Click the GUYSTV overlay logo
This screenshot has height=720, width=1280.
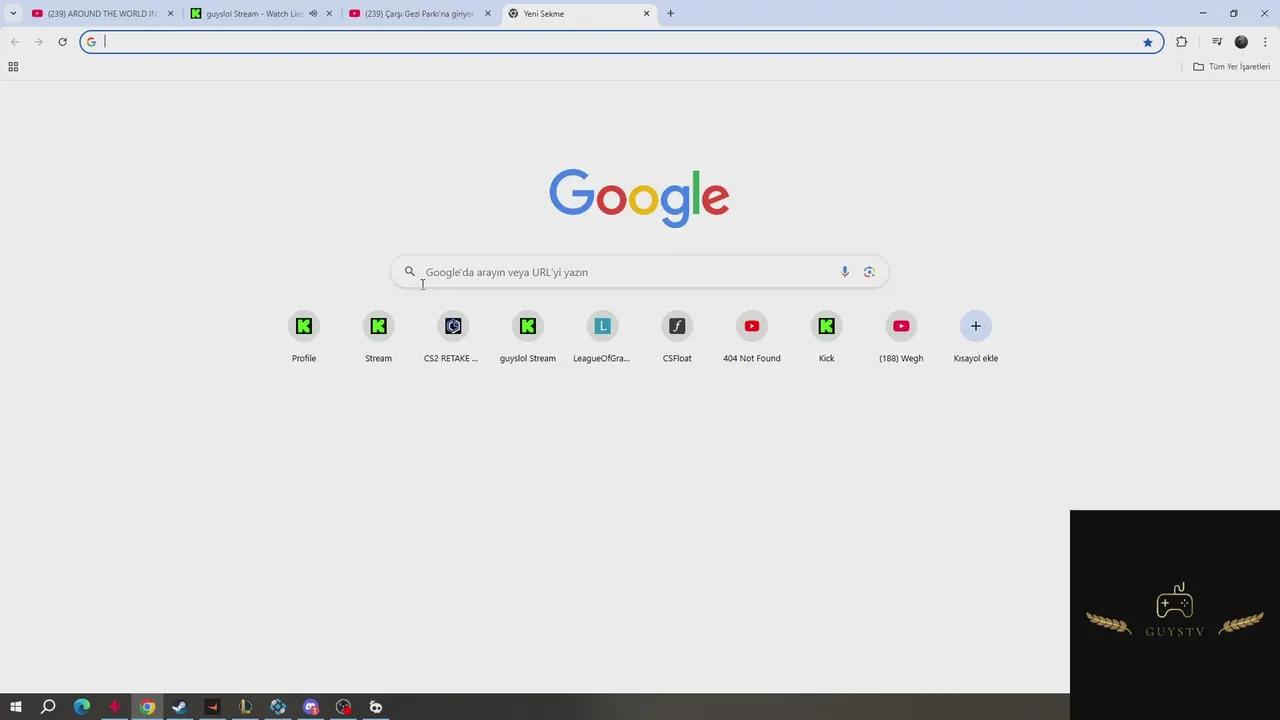1175,611
